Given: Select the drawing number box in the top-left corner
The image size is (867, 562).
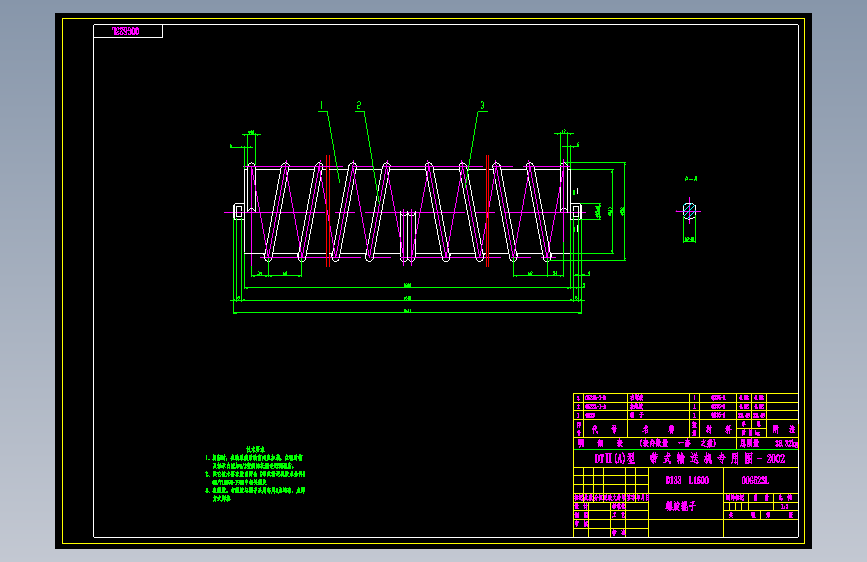Looking at the screenshot, I should pos(128,31).
